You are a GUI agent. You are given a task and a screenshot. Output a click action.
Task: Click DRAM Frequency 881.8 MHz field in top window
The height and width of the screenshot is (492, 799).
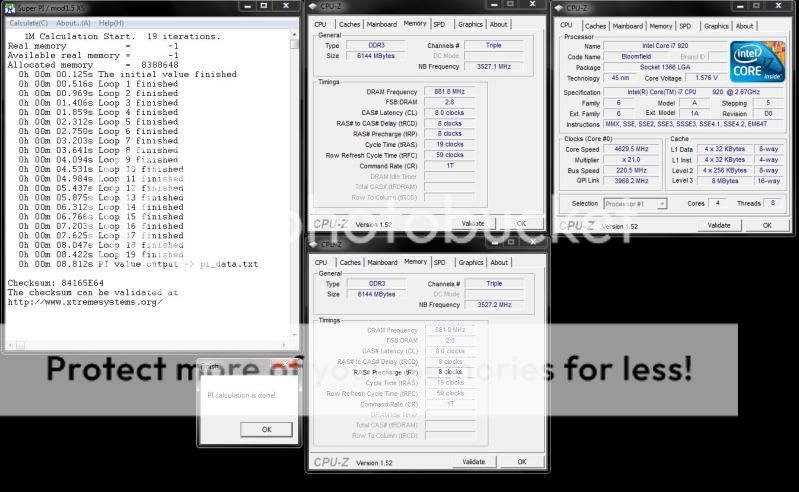[449, 92]
